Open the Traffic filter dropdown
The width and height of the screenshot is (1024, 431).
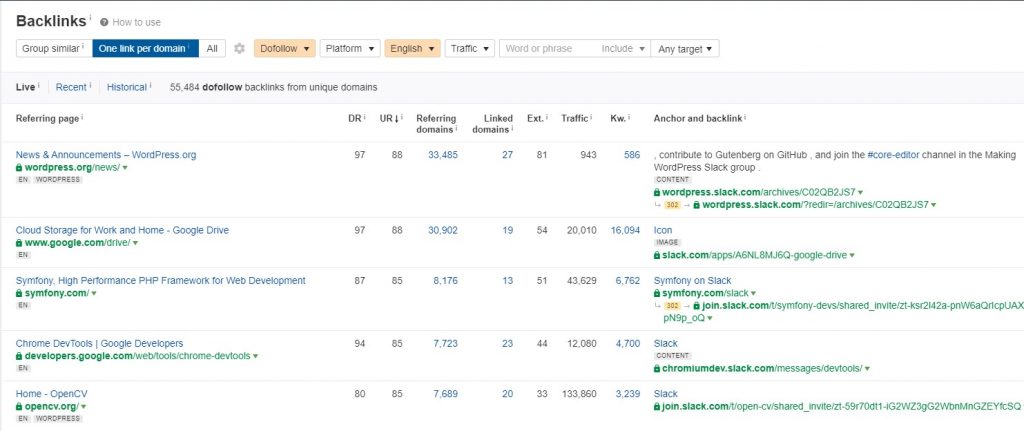[470, 48]
